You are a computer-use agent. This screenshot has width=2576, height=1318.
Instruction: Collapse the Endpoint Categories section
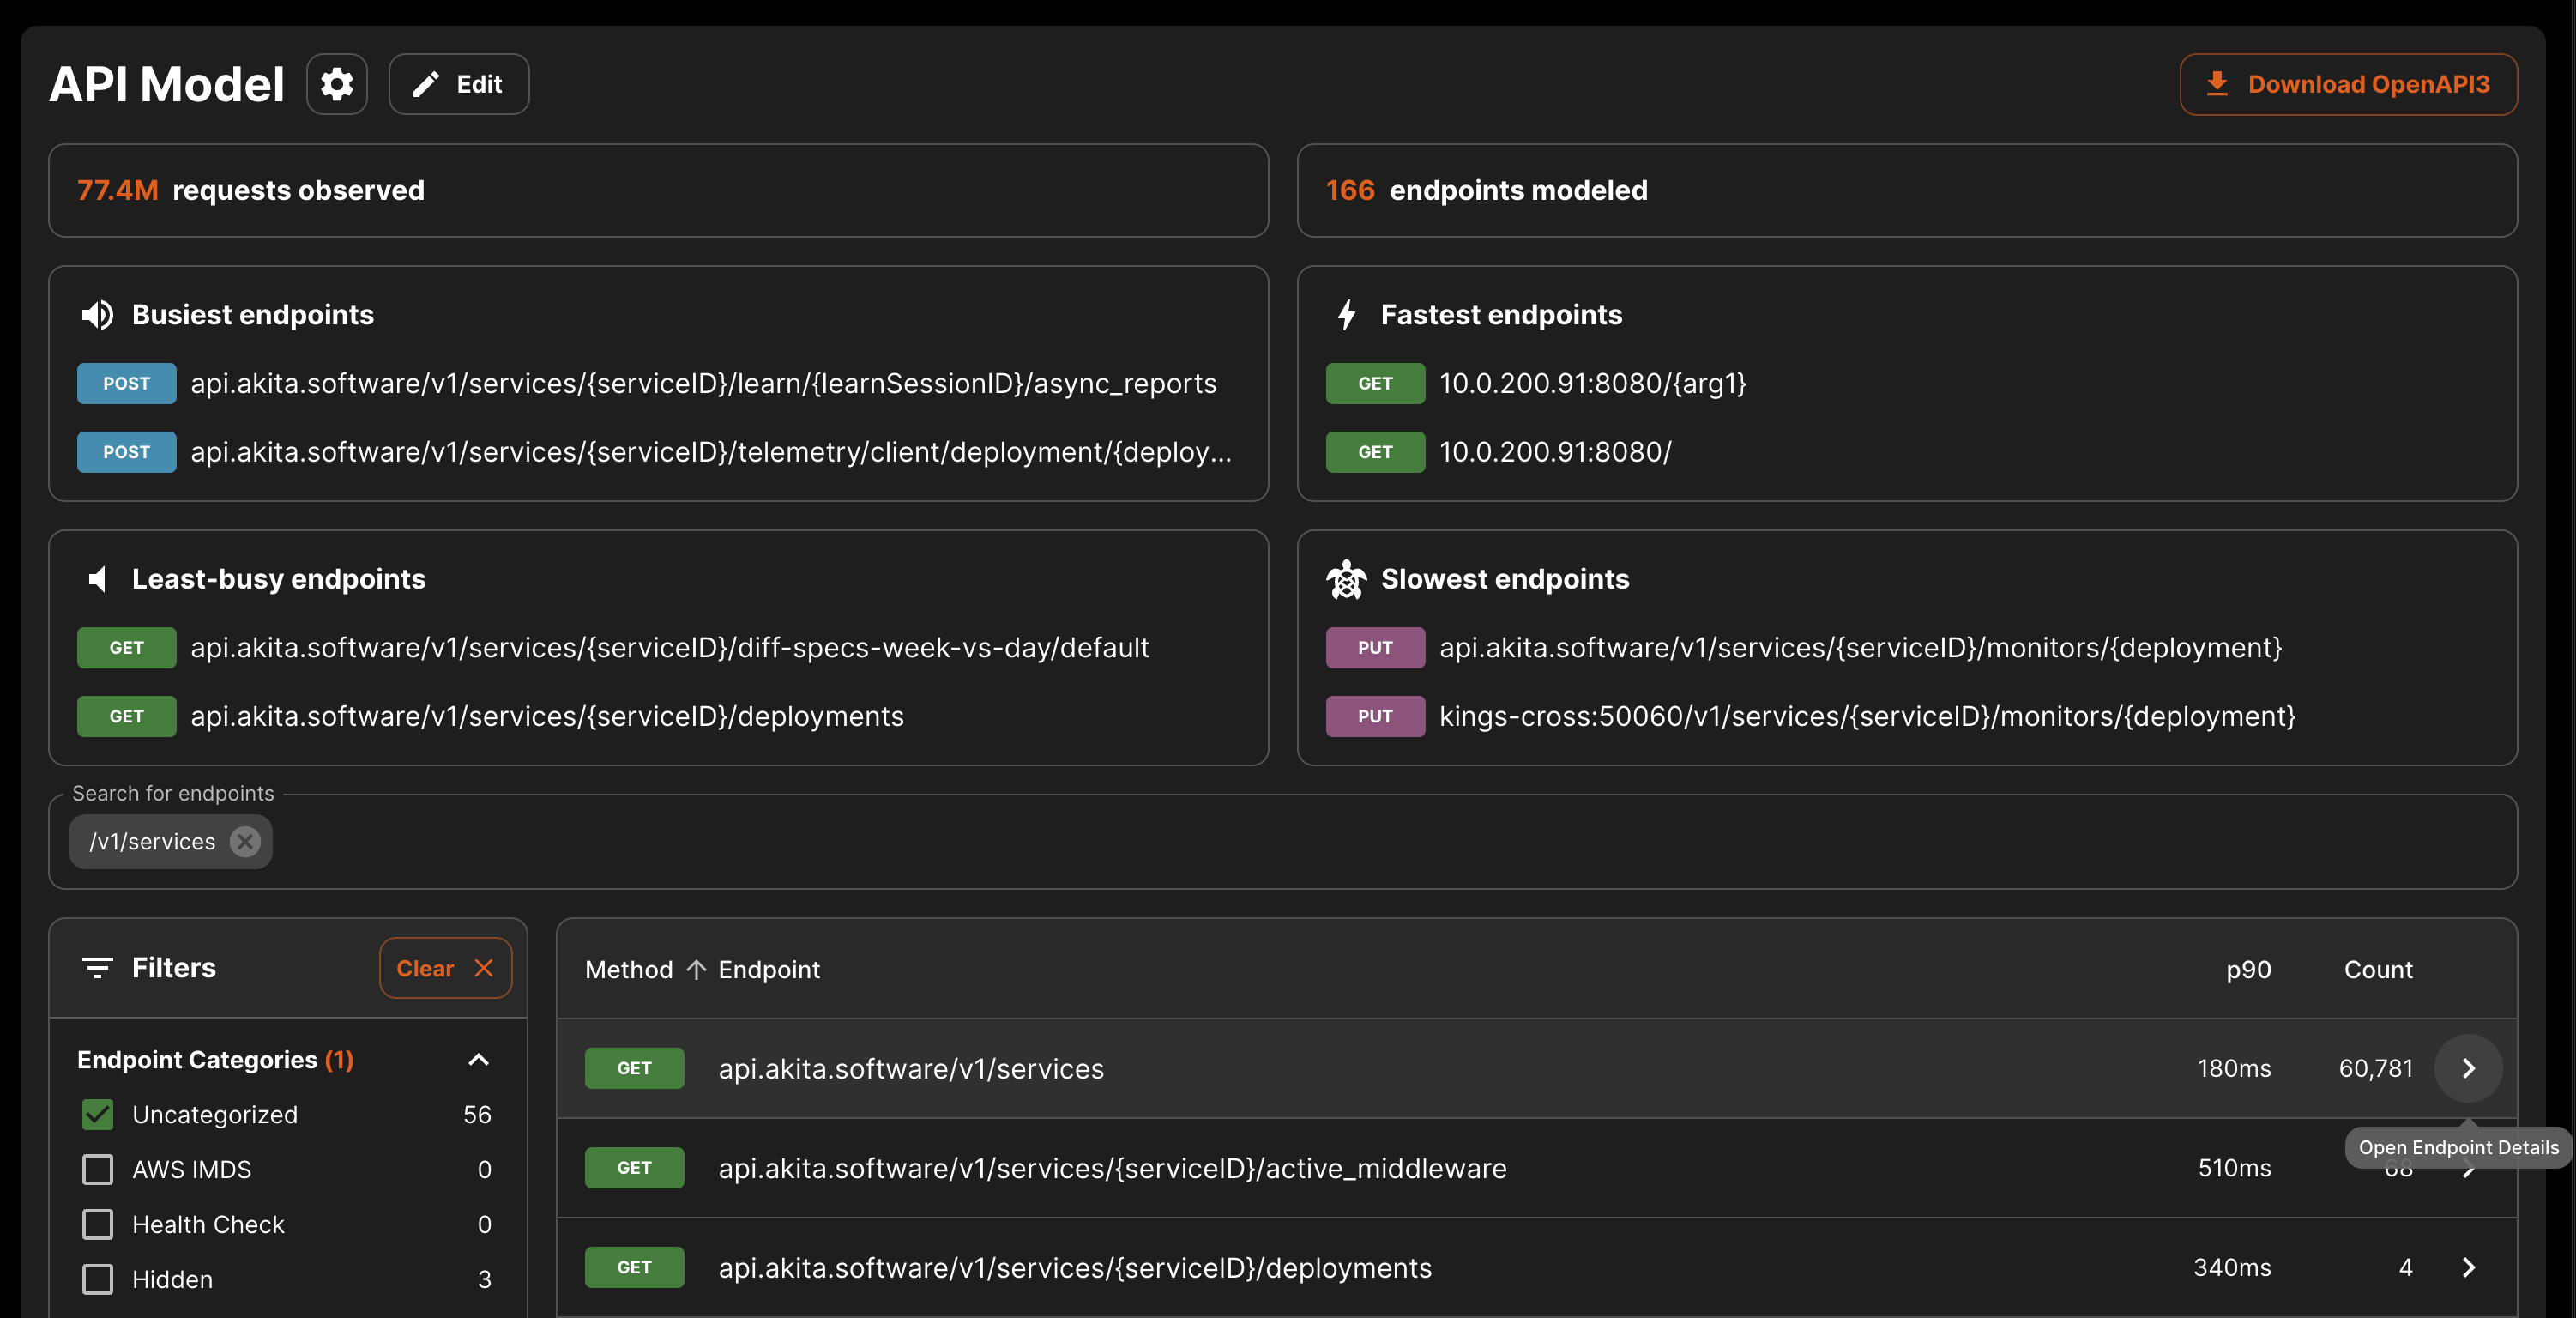pyautogui.click(x=478, y=1060)
